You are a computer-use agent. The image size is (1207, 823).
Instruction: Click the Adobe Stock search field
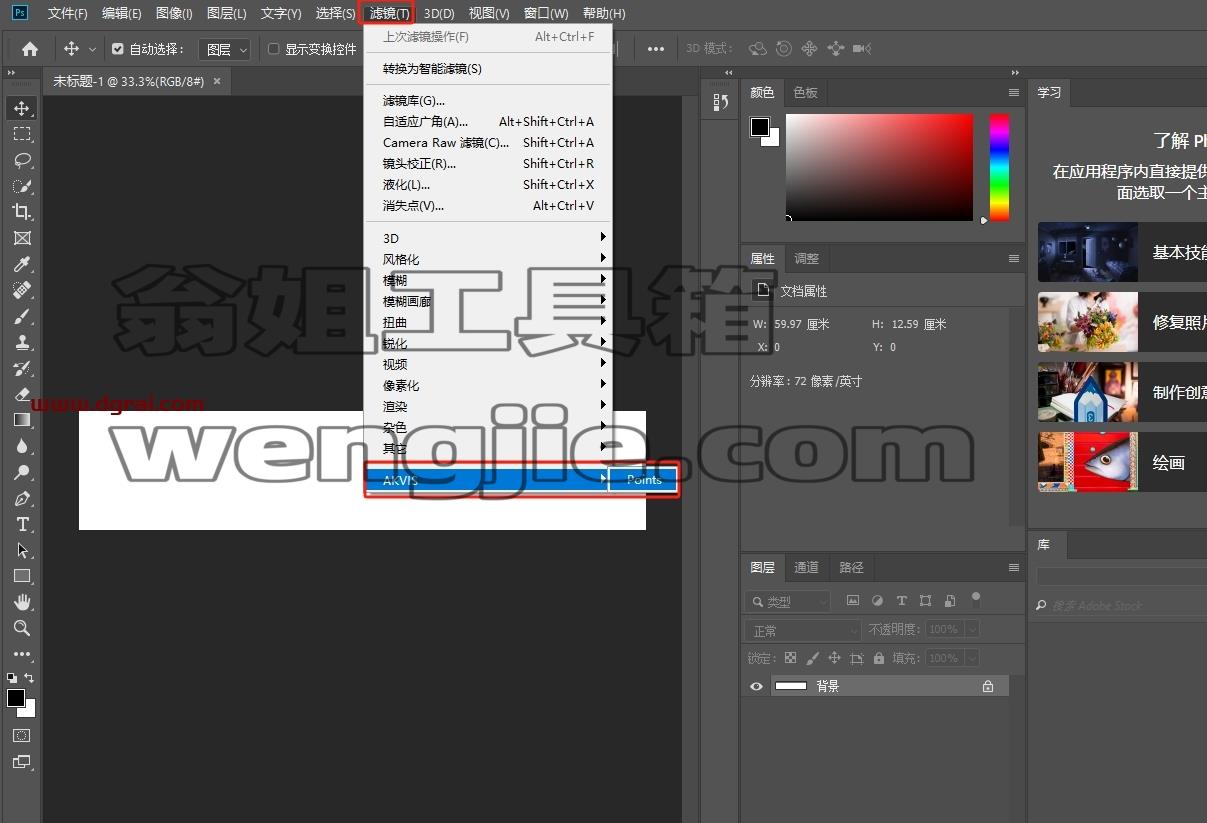coord(1121,605)
